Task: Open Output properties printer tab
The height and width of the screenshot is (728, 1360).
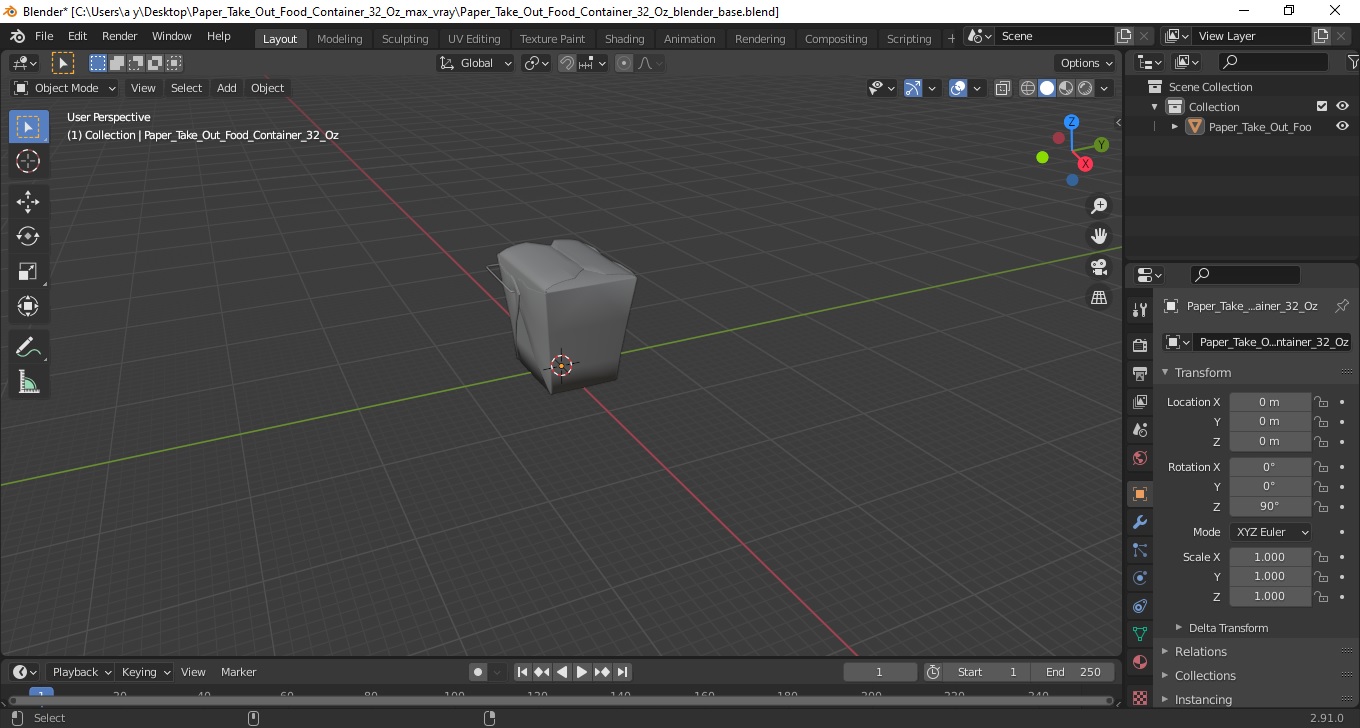Action: click(x=1139, y=373)
